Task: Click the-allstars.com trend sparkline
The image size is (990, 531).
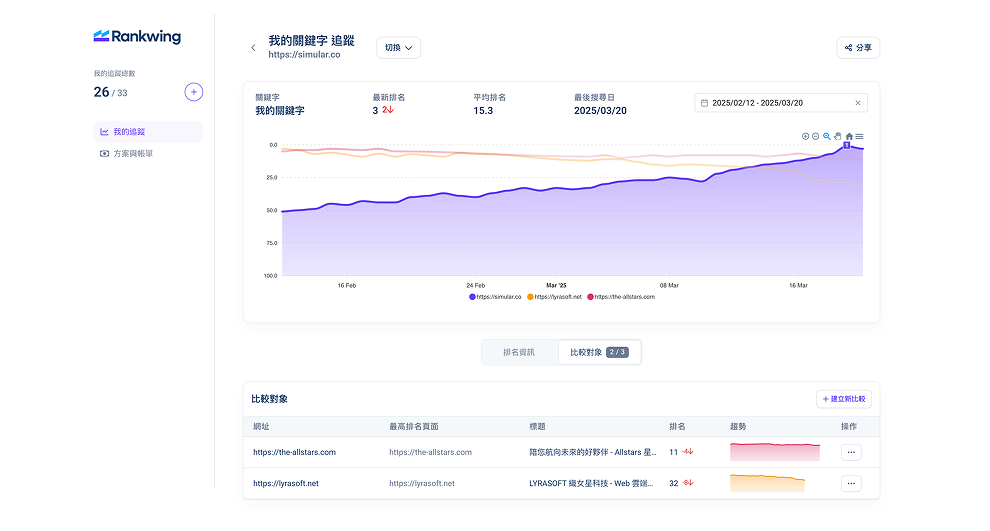Action: (775, 452)
